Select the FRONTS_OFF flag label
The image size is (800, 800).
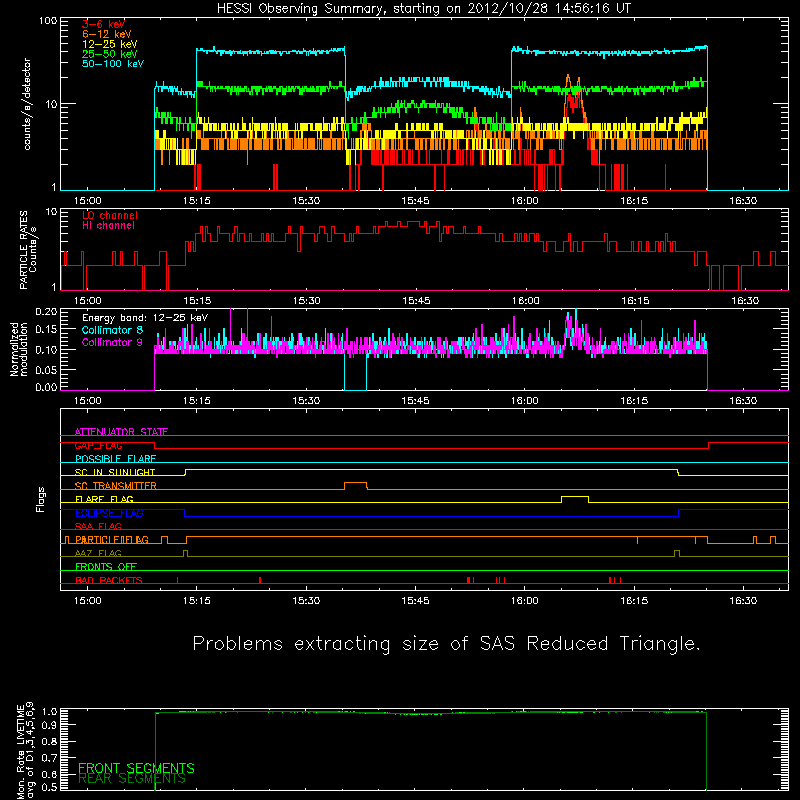click(106, 566)
